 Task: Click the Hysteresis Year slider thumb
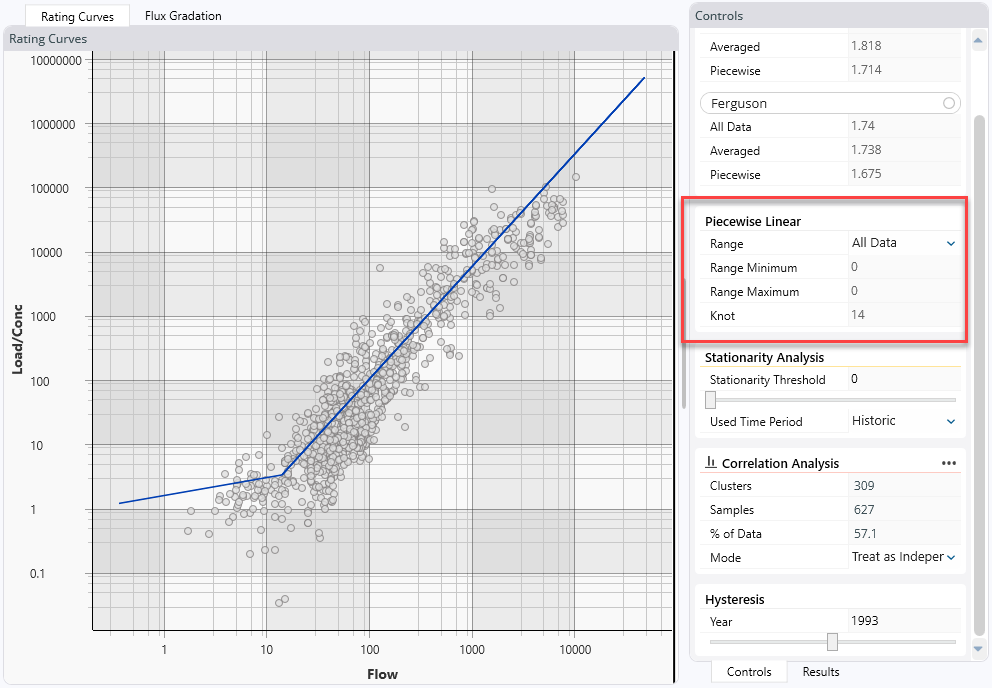pyautogui.click(x=832, y=642)
